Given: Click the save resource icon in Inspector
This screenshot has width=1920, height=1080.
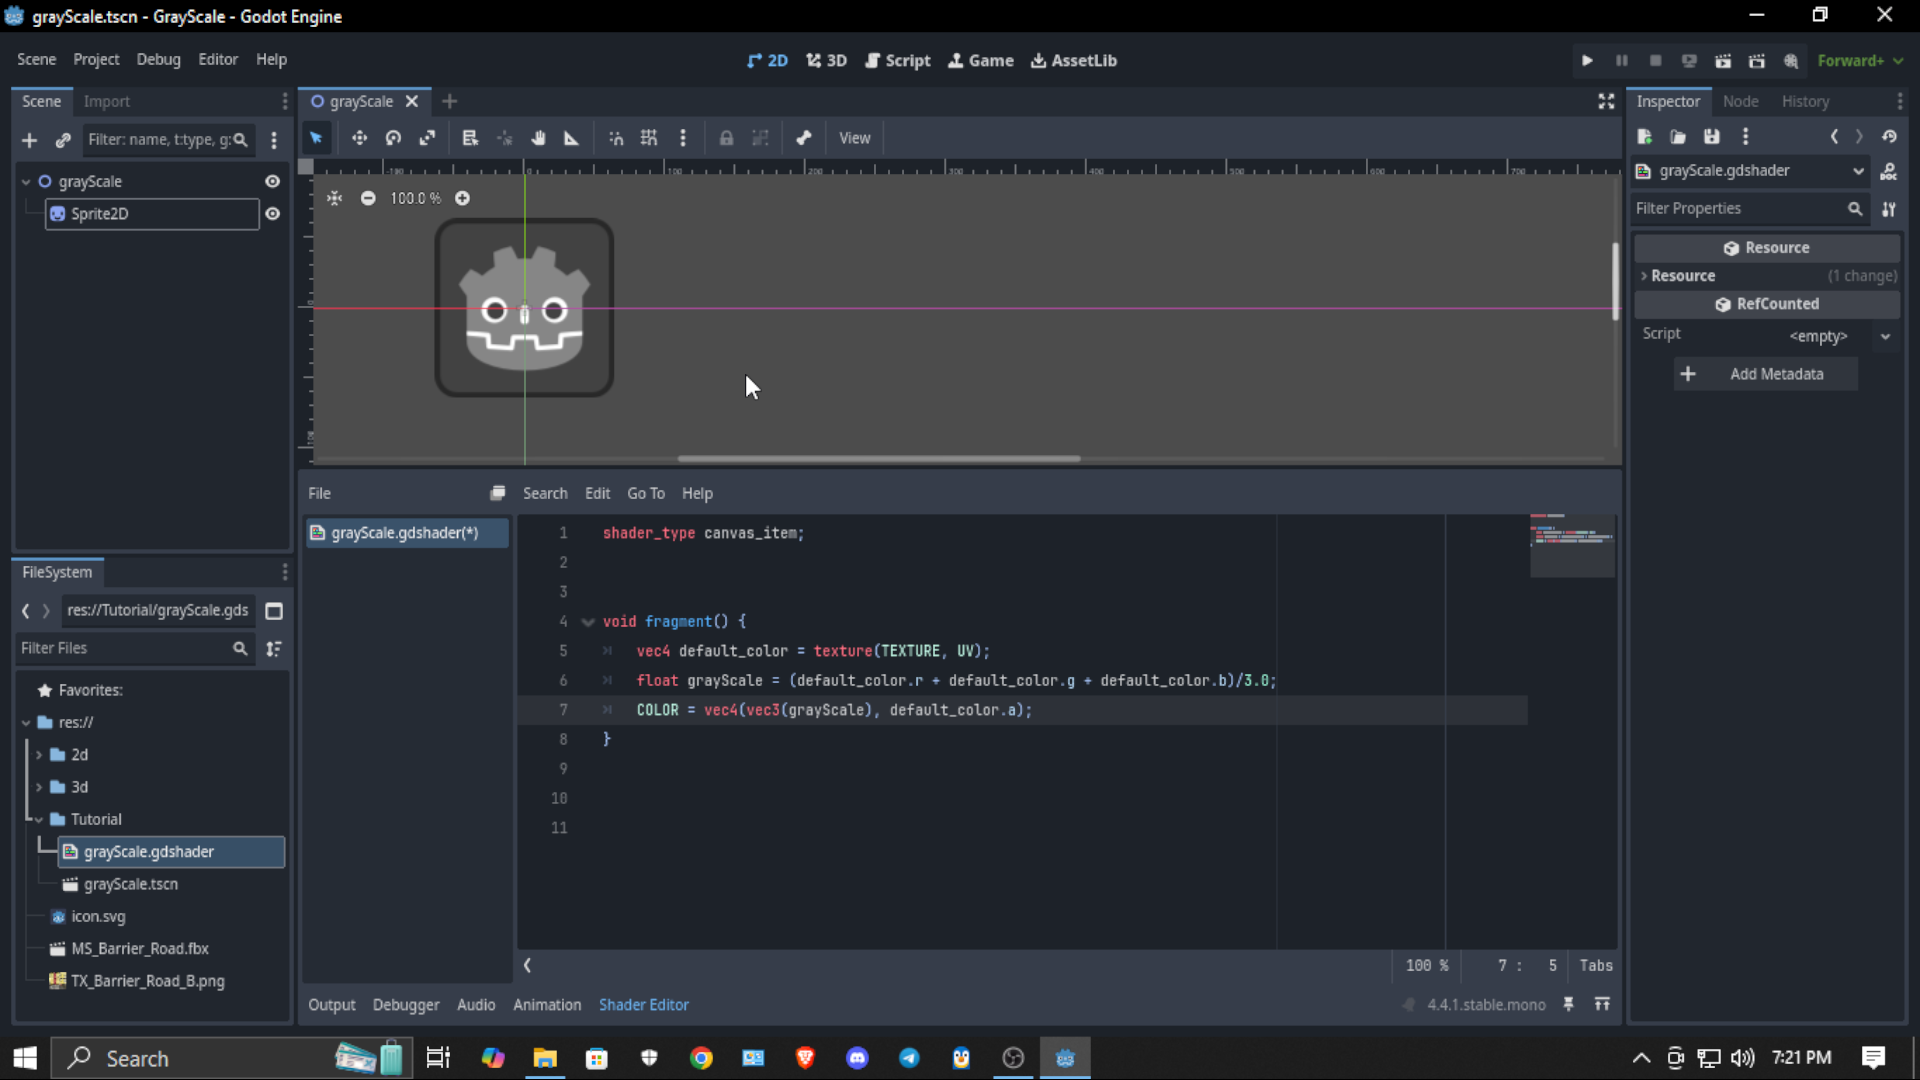Looking at the screenshot, I should tap(1712, 137).
